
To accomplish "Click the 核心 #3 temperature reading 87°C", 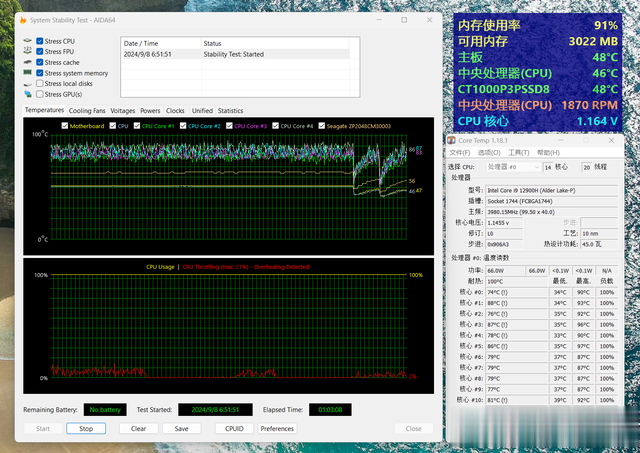I will point(516,324).
